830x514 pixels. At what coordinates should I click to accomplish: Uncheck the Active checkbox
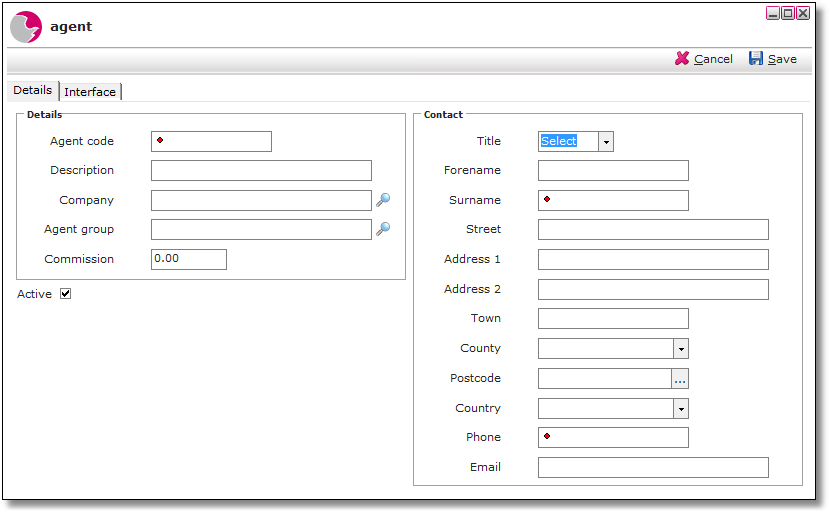click(x=65, y=294)
